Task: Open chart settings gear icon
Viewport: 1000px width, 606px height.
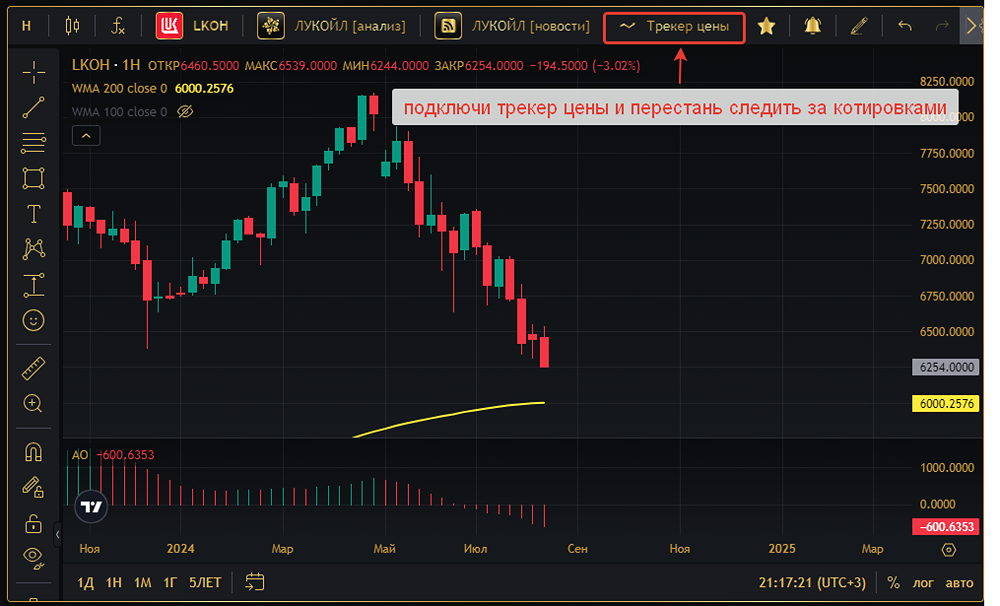Action: (948, 549)
